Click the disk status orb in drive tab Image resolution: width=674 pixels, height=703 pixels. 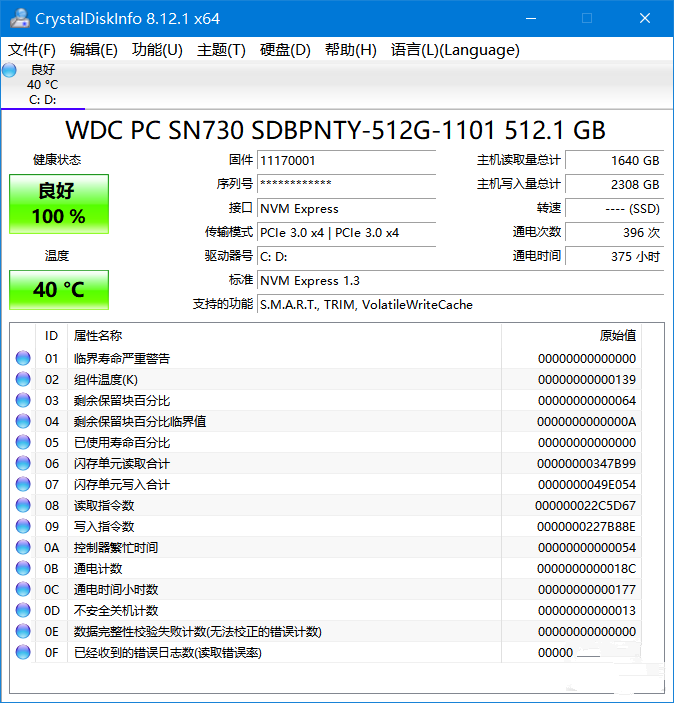10,70
